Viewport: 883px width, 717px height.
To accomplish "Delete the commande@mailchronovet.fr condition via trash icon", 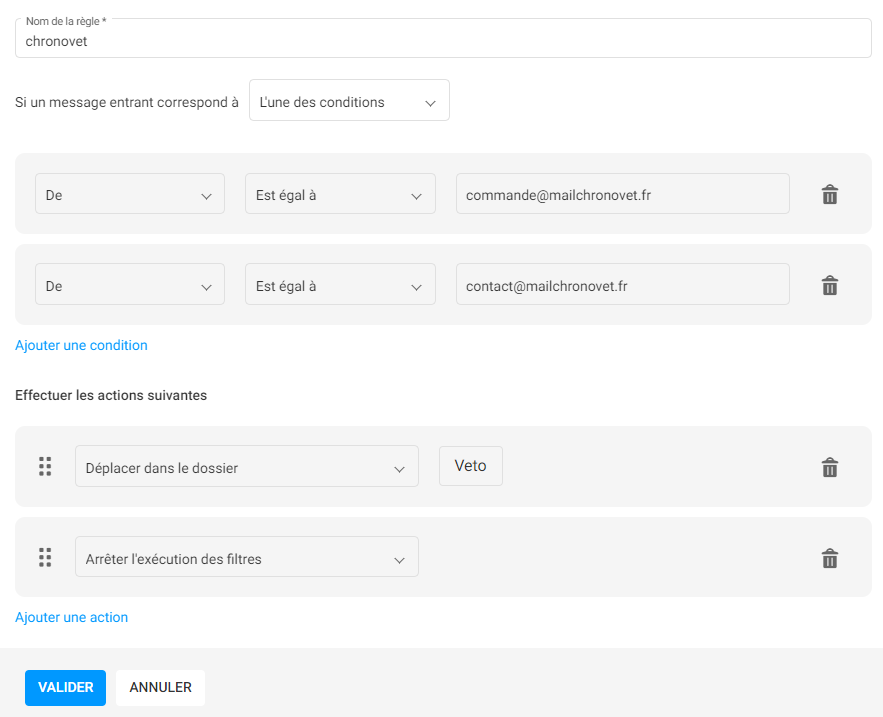I will (830, 194).
